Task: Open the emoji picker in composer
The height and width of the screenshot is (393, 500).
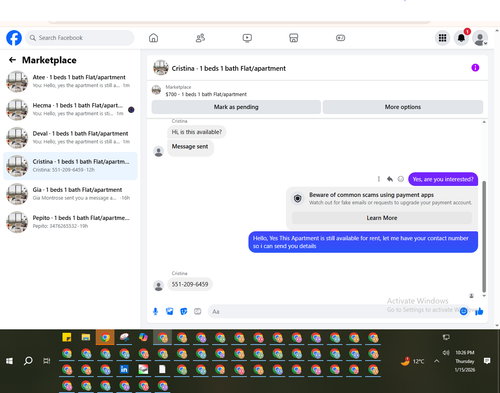Action: [463, 311]
